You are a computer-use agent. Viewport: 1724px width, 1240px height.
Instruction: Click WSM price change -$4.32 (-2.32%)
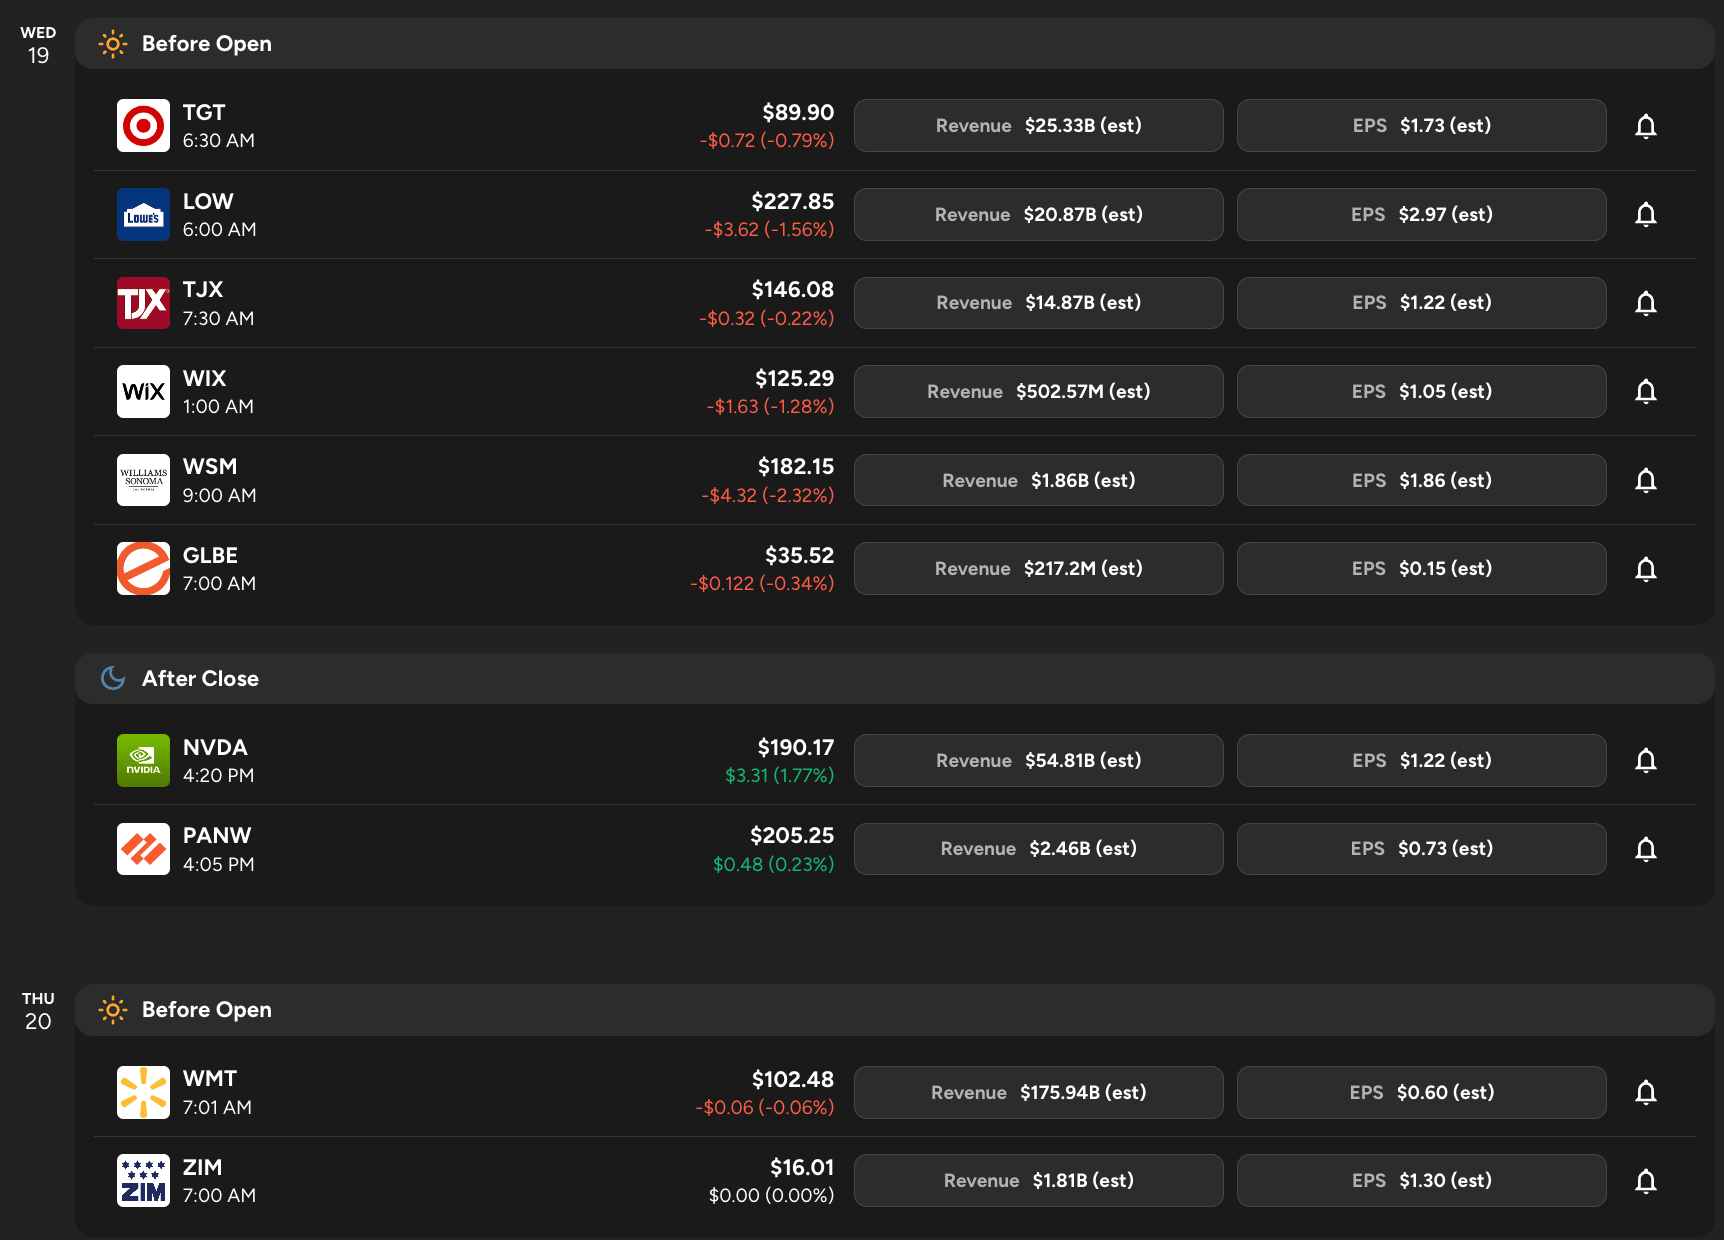[x=768, y=495]
